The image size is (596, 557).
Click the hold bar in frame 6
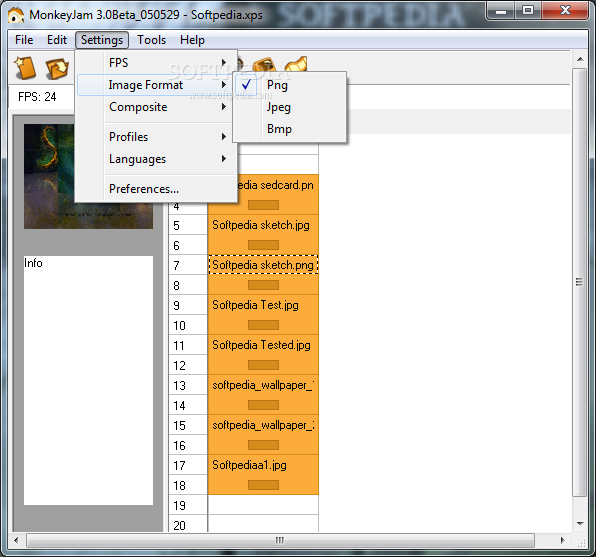263,245
